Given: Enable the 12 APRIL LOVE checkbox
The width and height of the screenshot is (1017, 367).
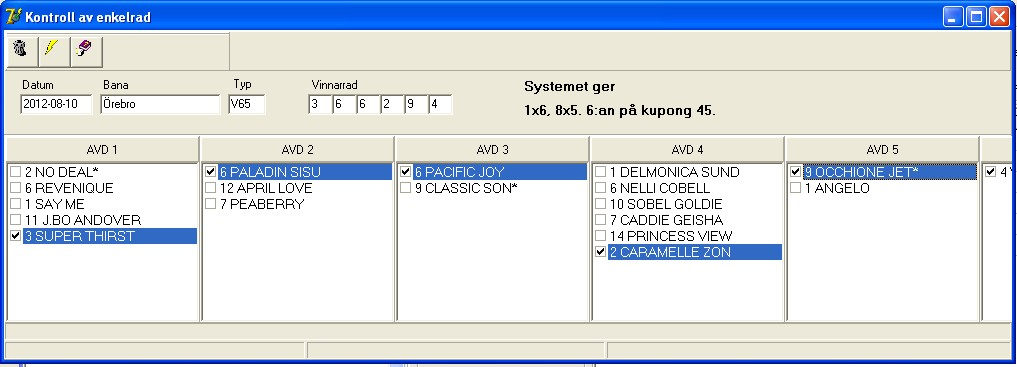Looking at the screenshot, I should point(210,188).
